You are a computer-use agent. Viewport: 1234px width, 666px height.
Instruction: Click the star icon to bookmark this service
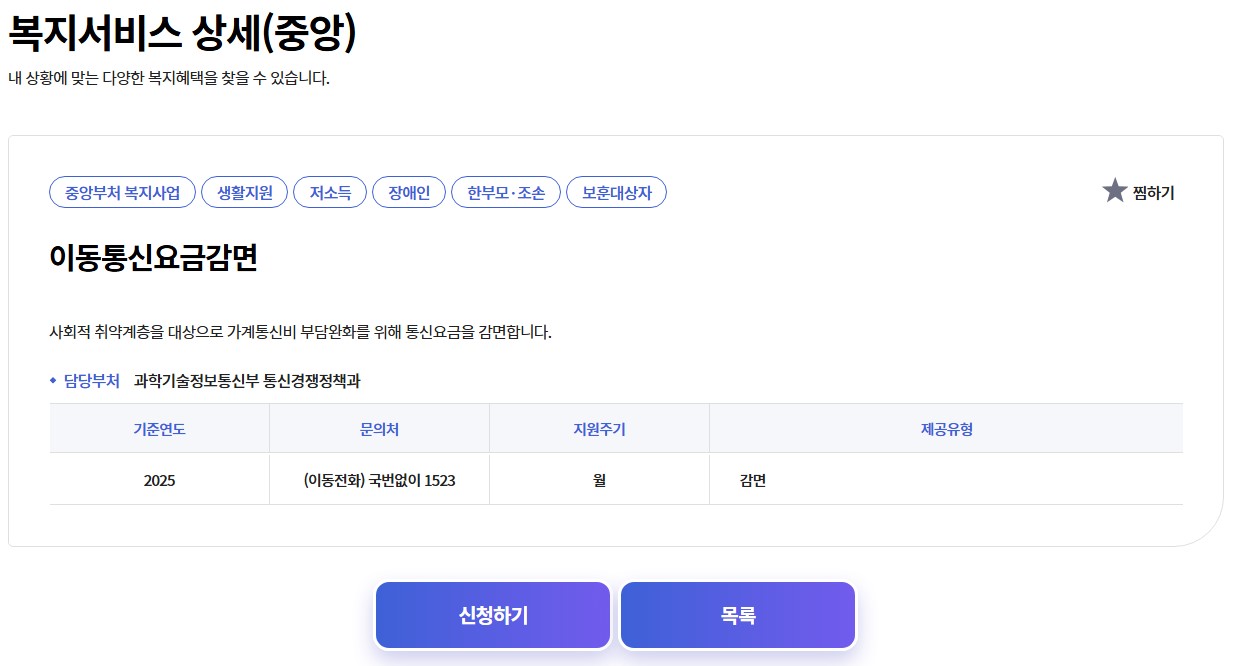pos(1113,191)
